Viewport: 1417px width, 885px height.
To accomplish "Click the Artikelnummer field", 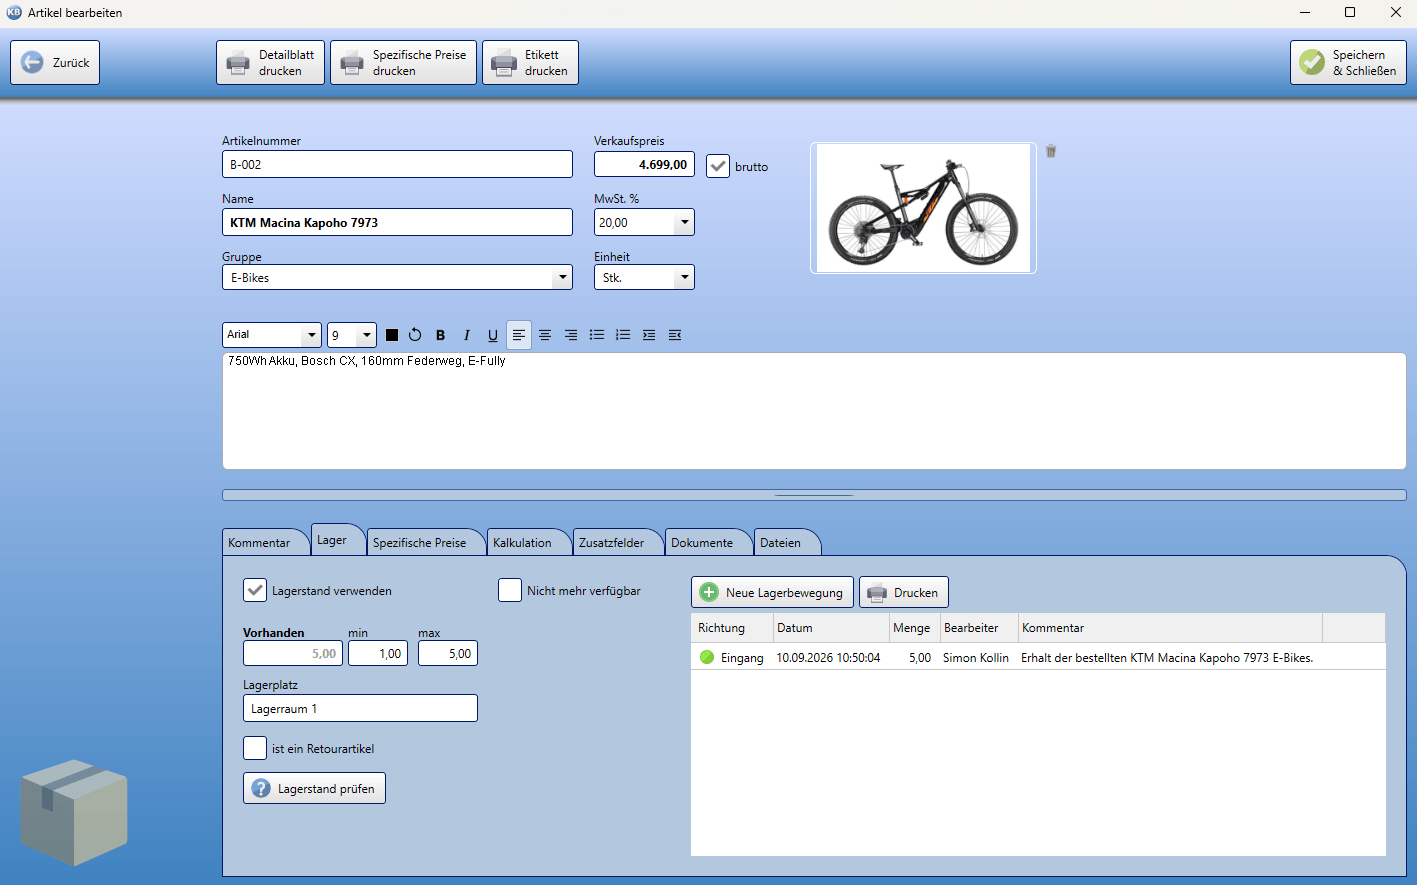I will [x=397, y=164].
